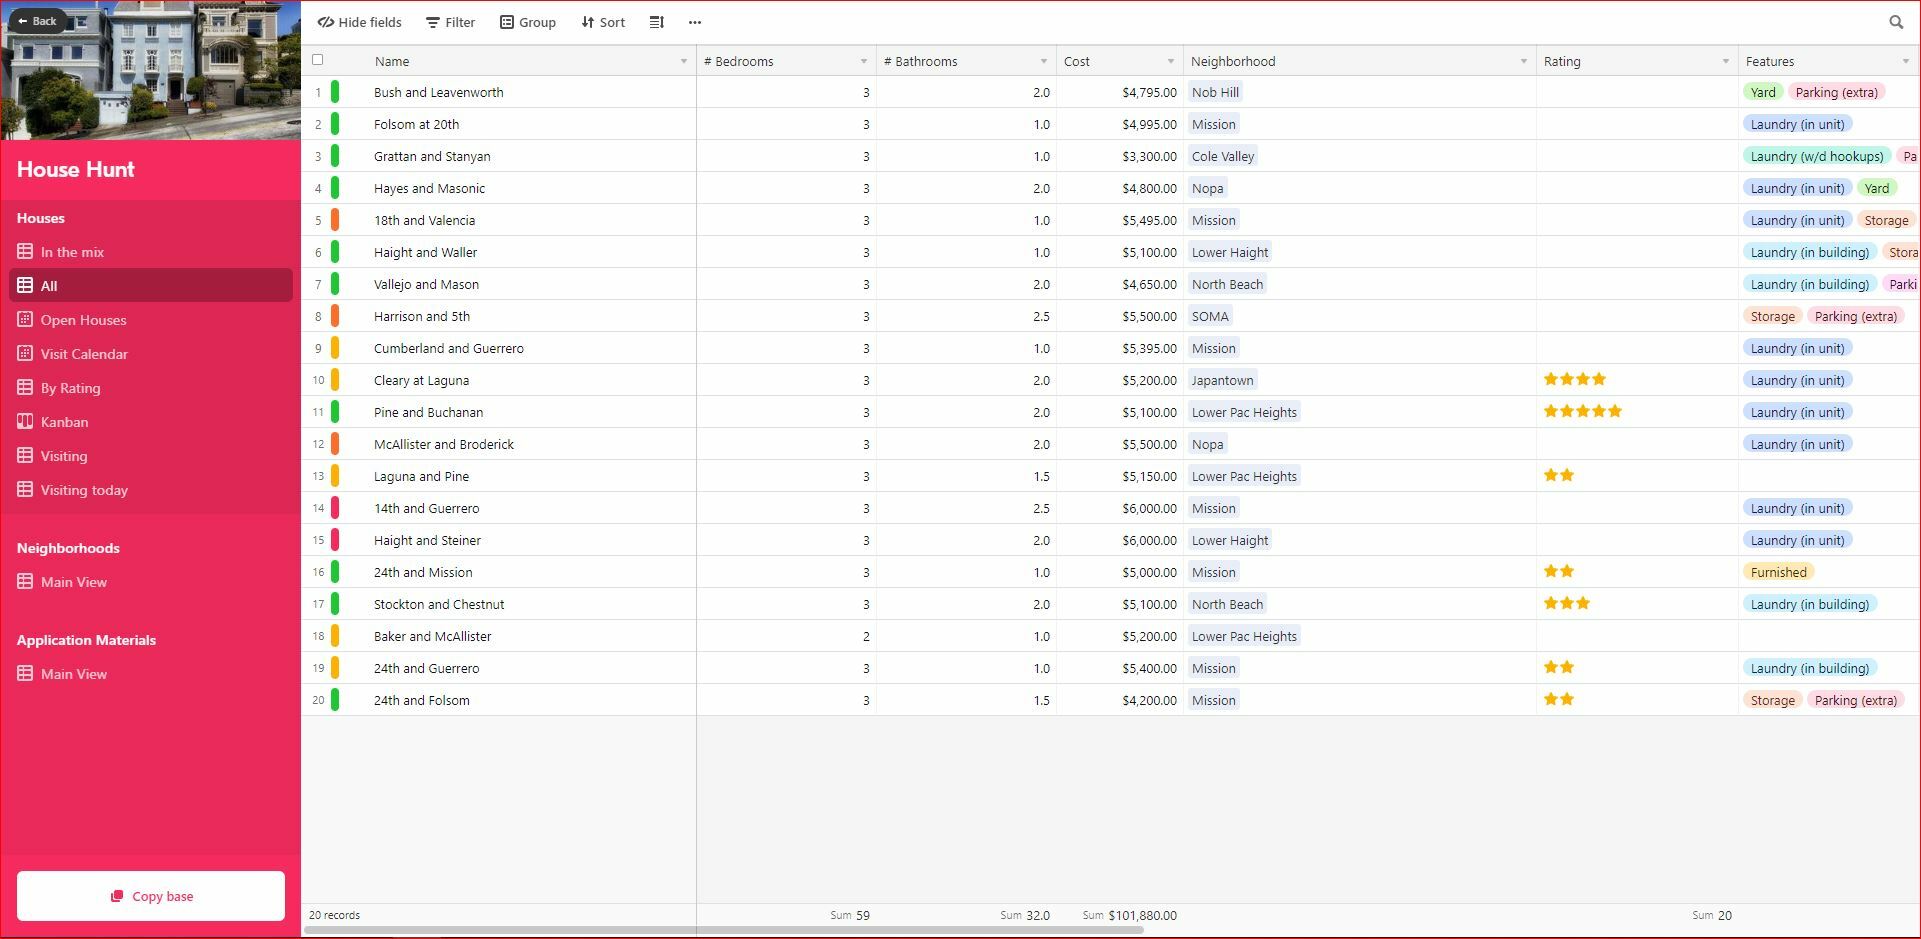Click Laundry (w/d hookups) feature tag
The height and width of the screenshot is (939, 1921).
pyautogui.click(x=1816, y=156)
